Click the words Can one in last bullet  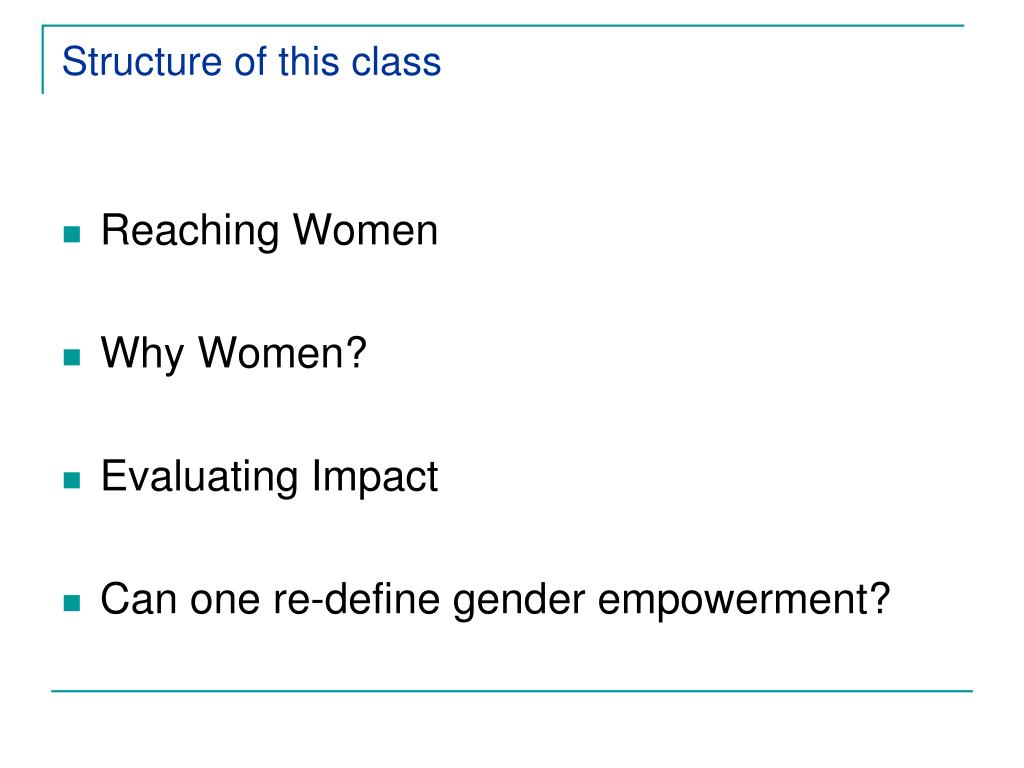pyautogui.click(x=180, y=599)
